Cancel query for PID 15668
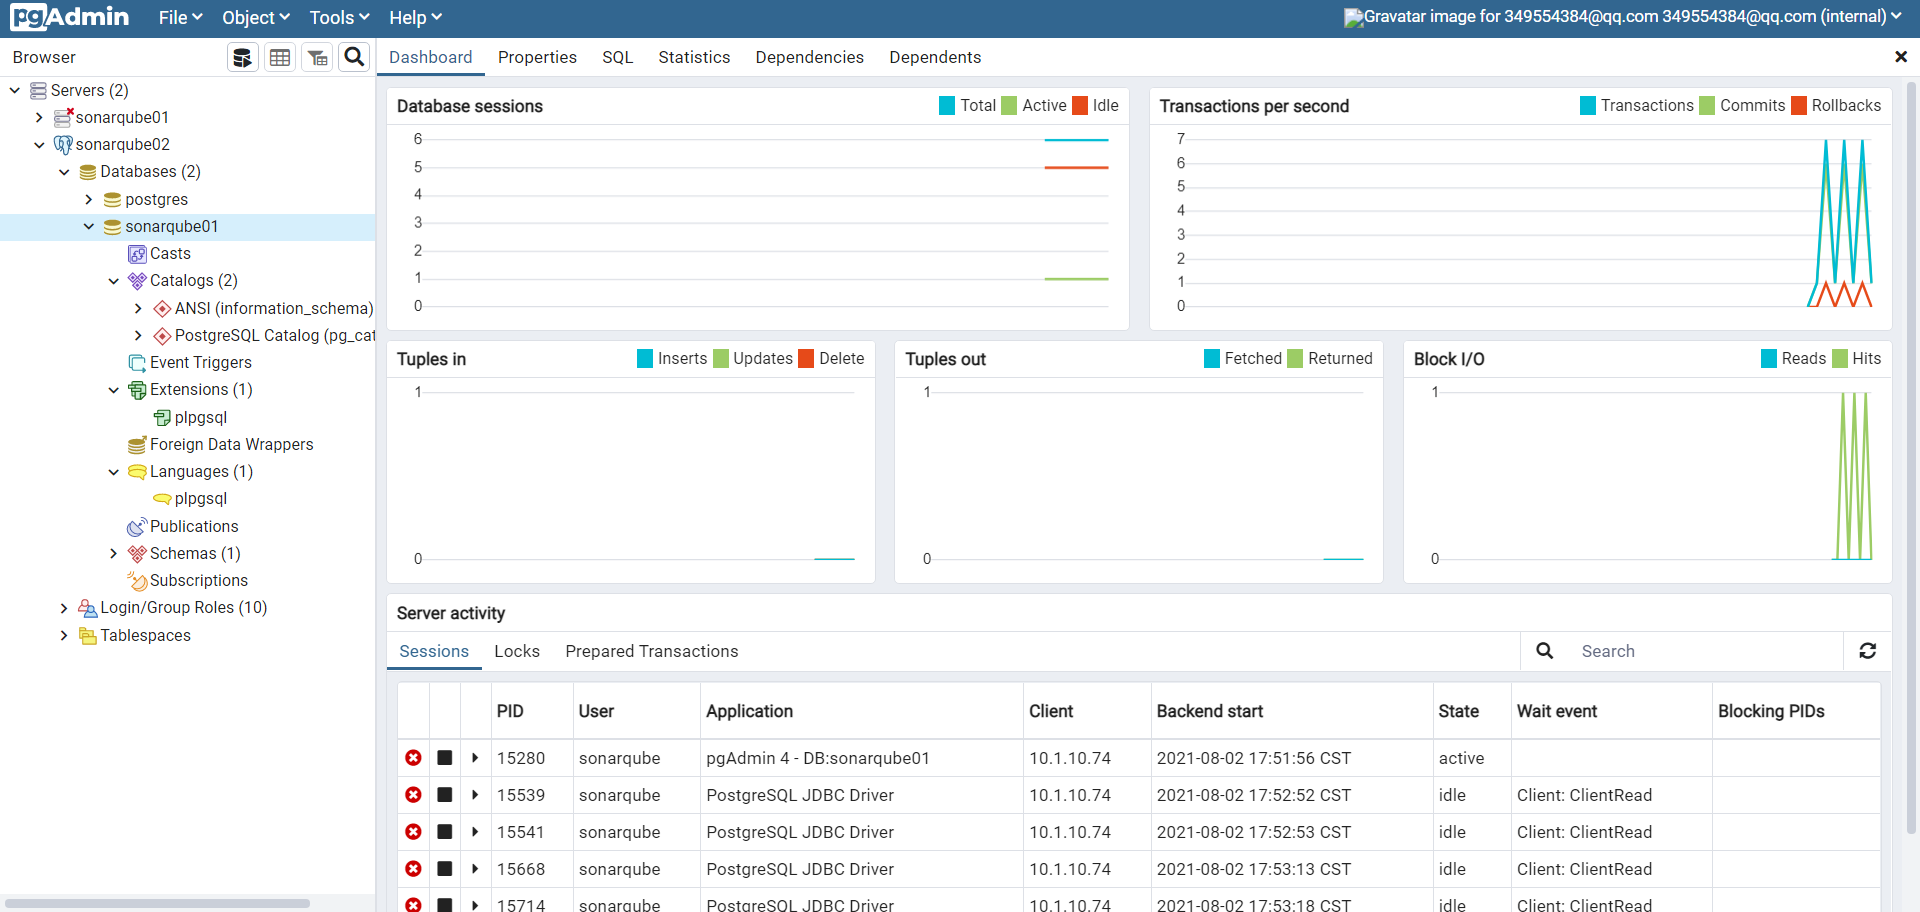Viewport: 1920px width, 912px height. 445,869
